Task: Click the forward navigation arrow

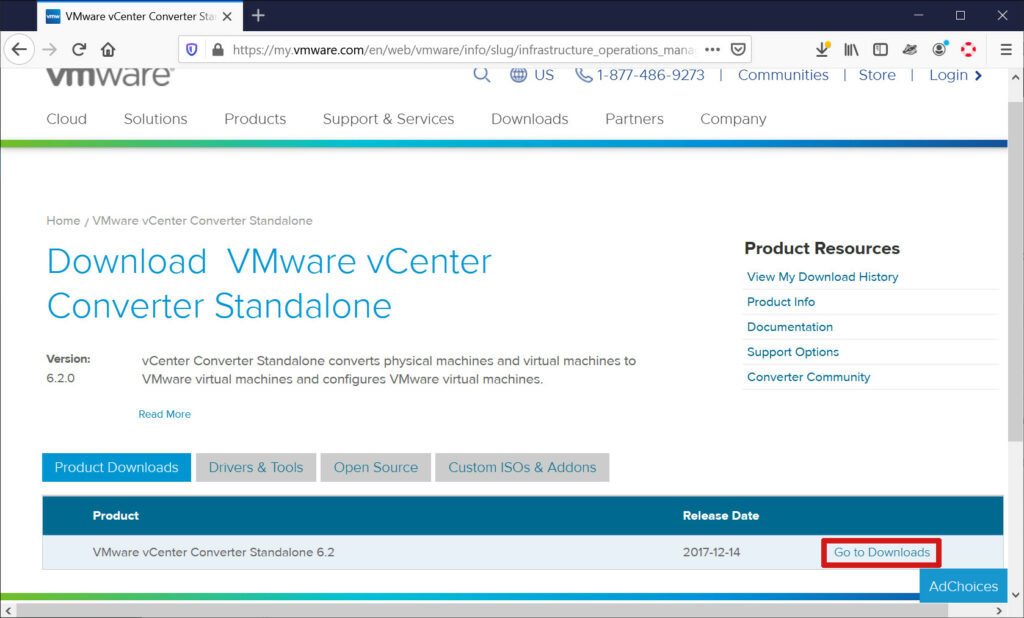Action: [x=50, y=50]
